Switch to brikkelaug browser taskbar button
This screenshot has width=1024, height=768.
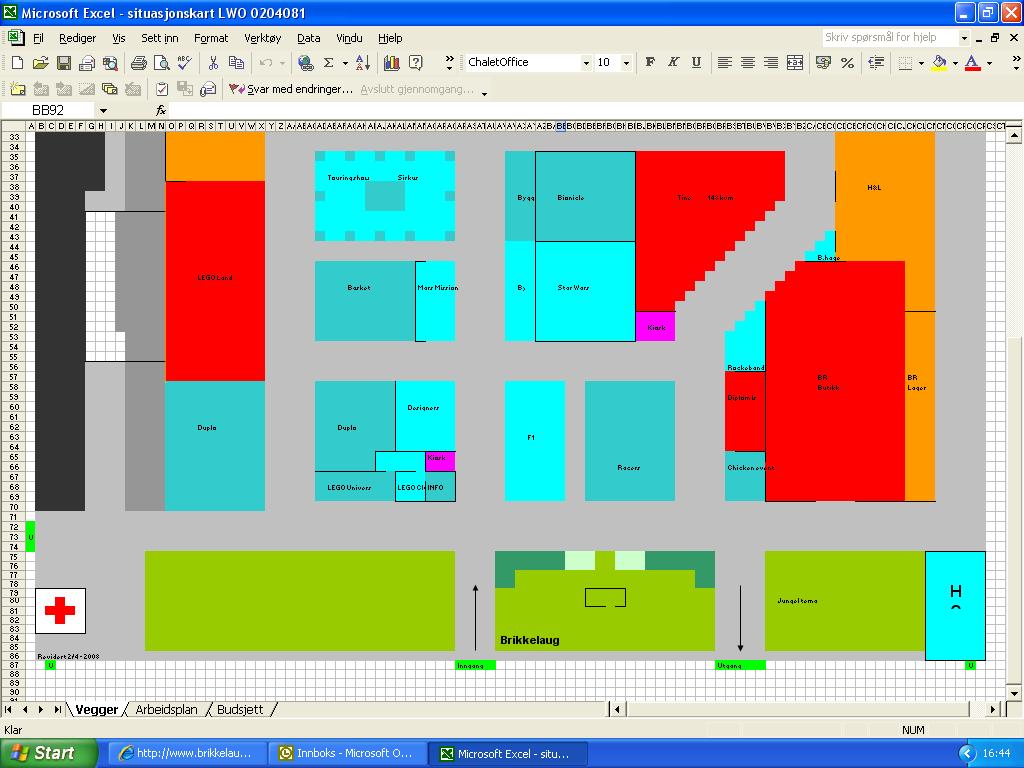point(187,753)
